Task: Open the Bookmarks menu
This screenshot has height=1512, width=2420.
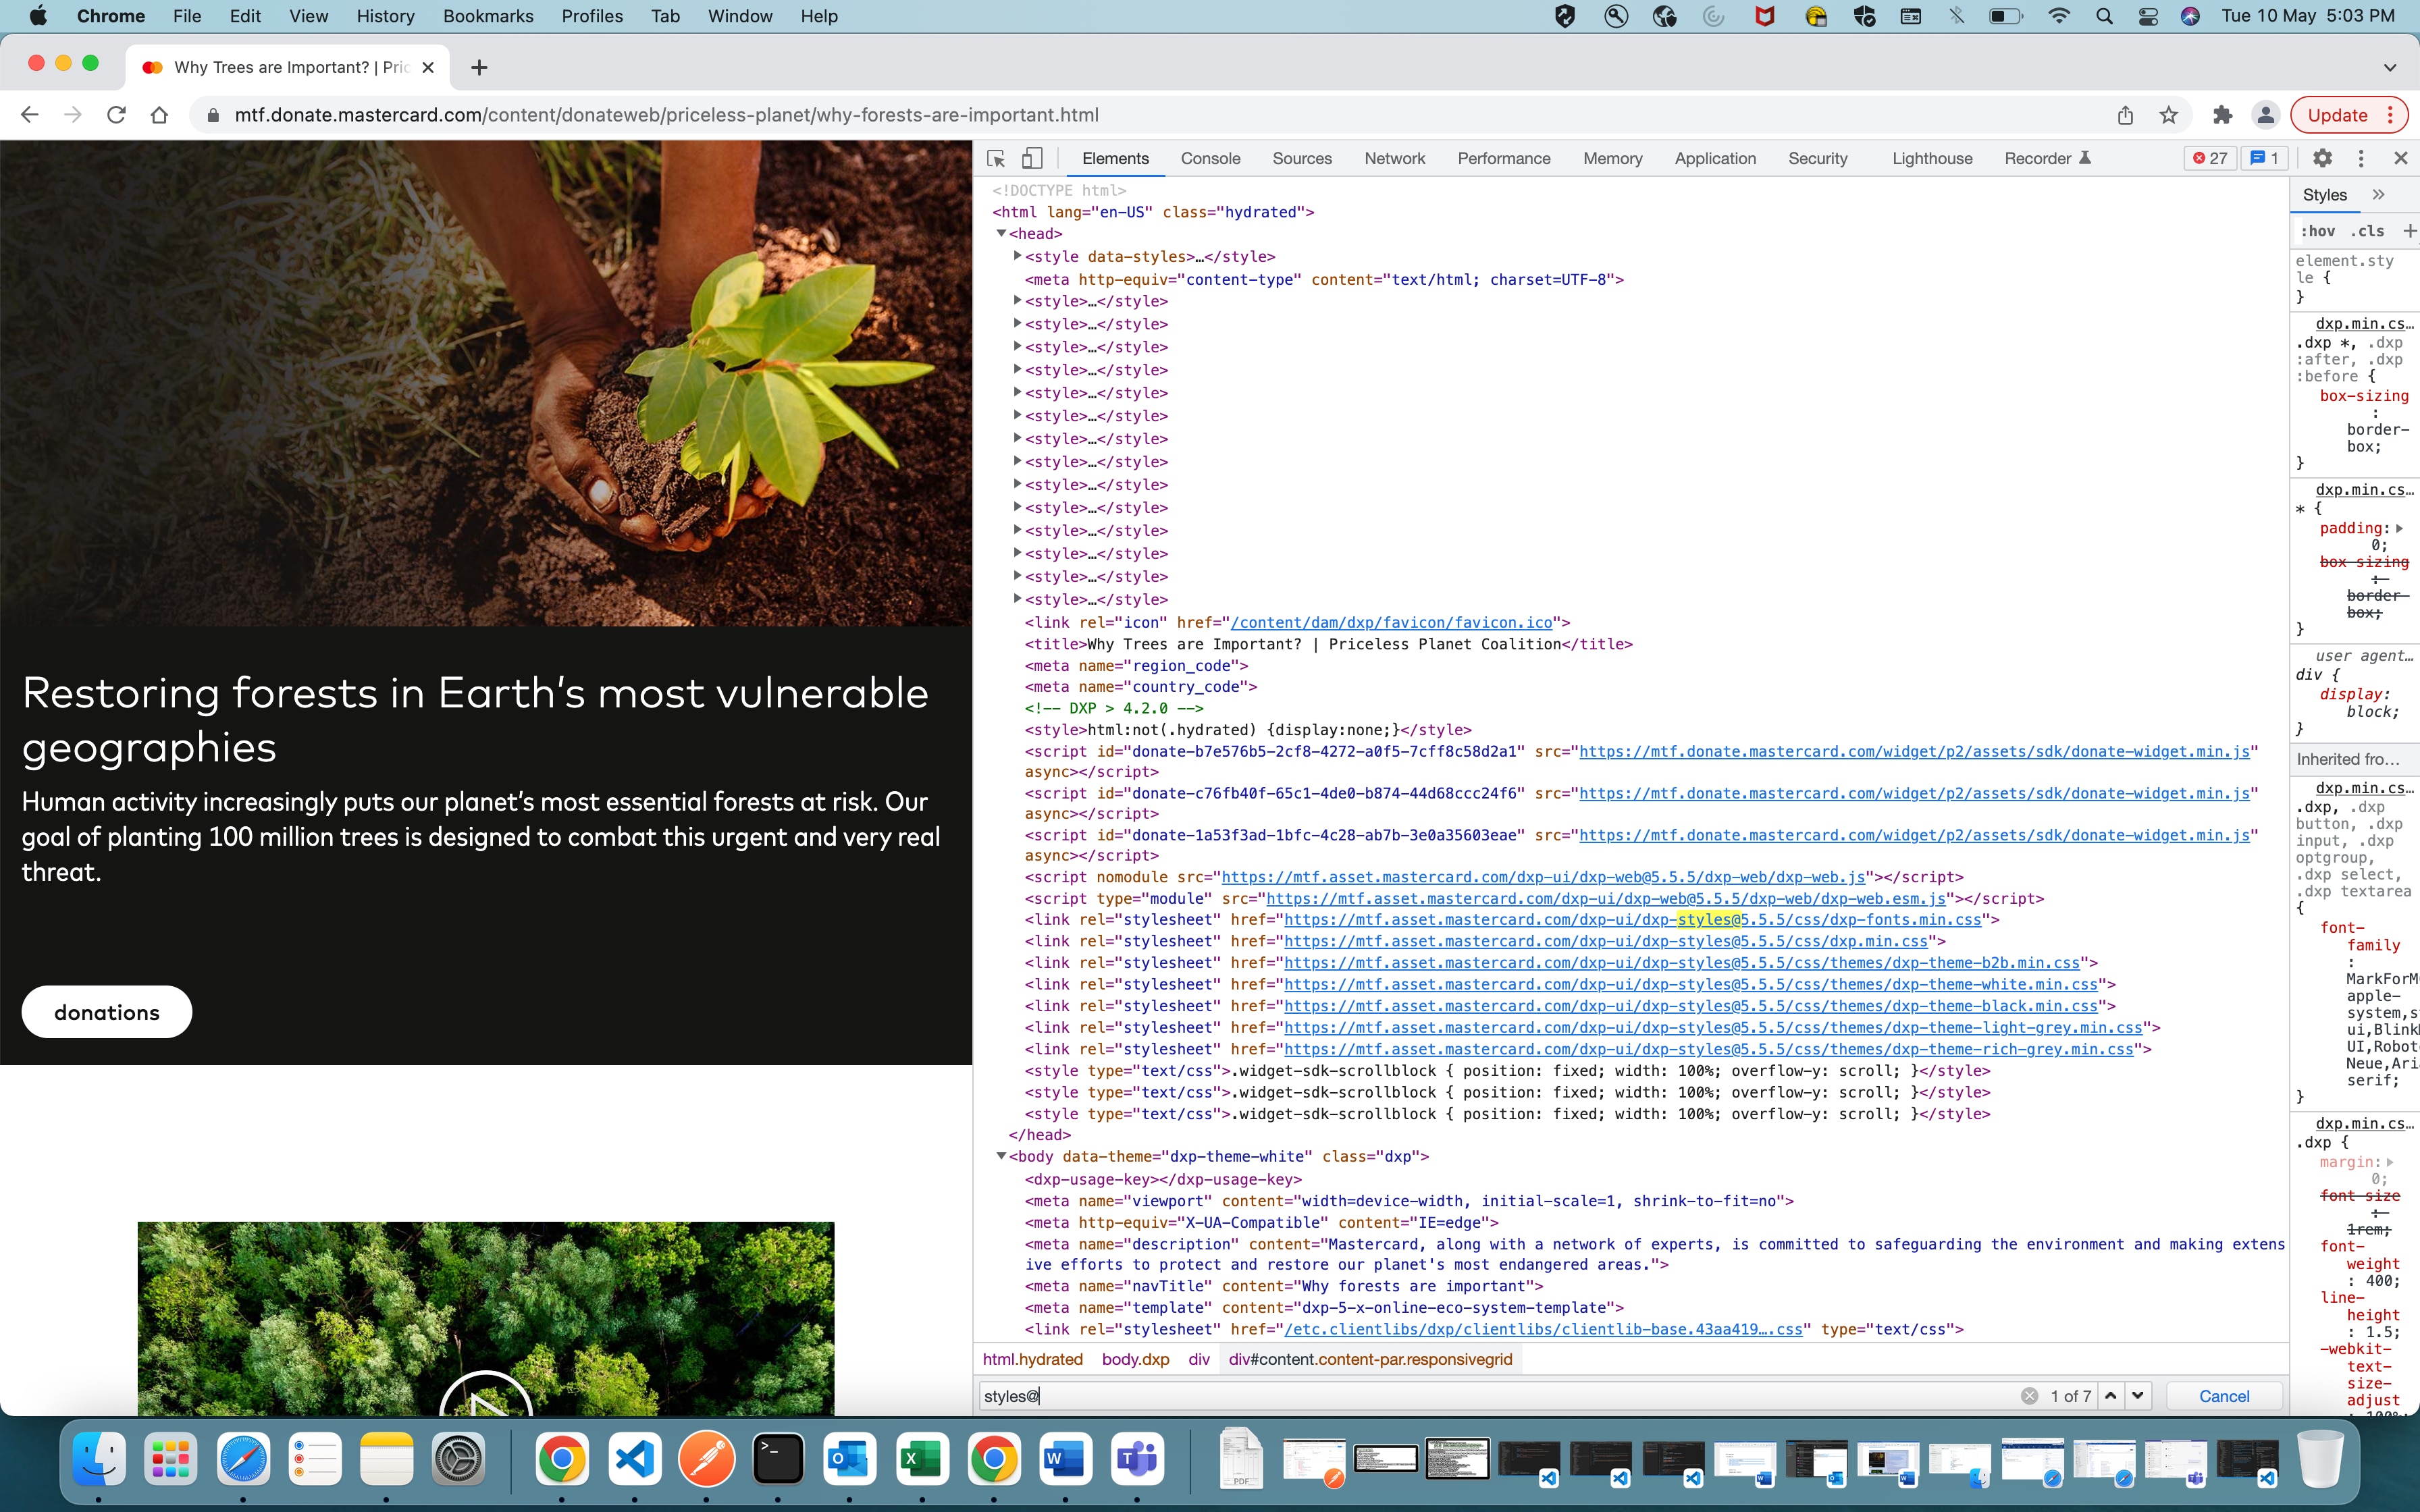Action: (487, 16)
